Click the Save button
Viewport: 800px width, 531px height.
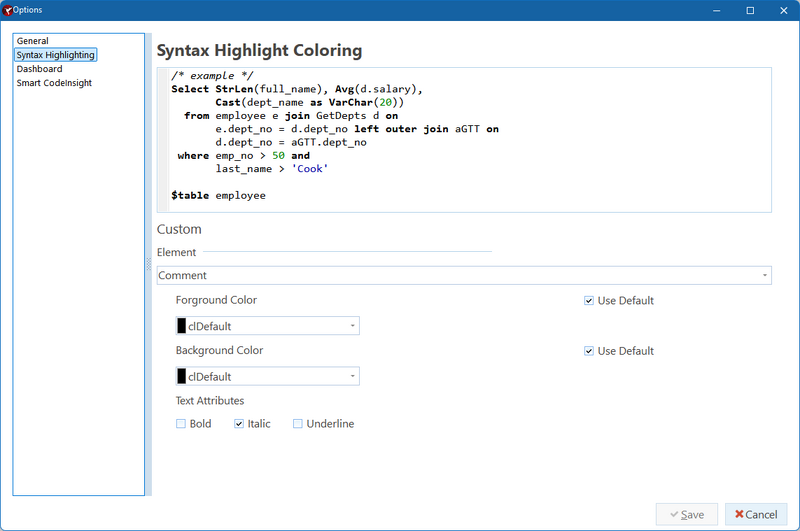pyautogui.click(x=687, y=514)
